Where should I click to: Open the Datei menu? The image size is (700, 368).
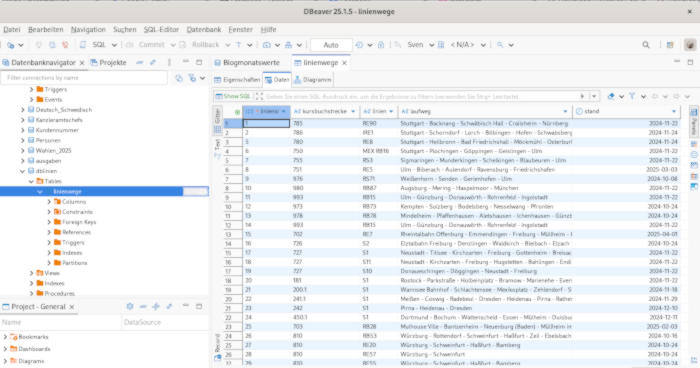coord(12,29)
